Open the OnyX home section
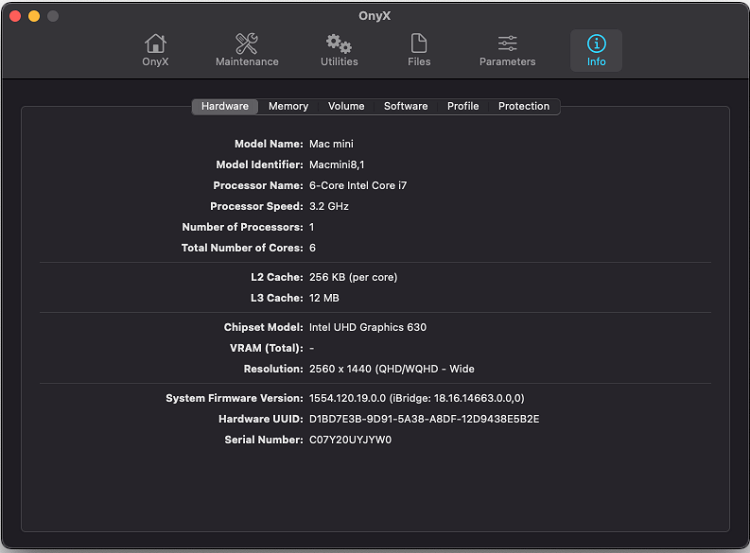750x553 pixels. click(155, 50)
